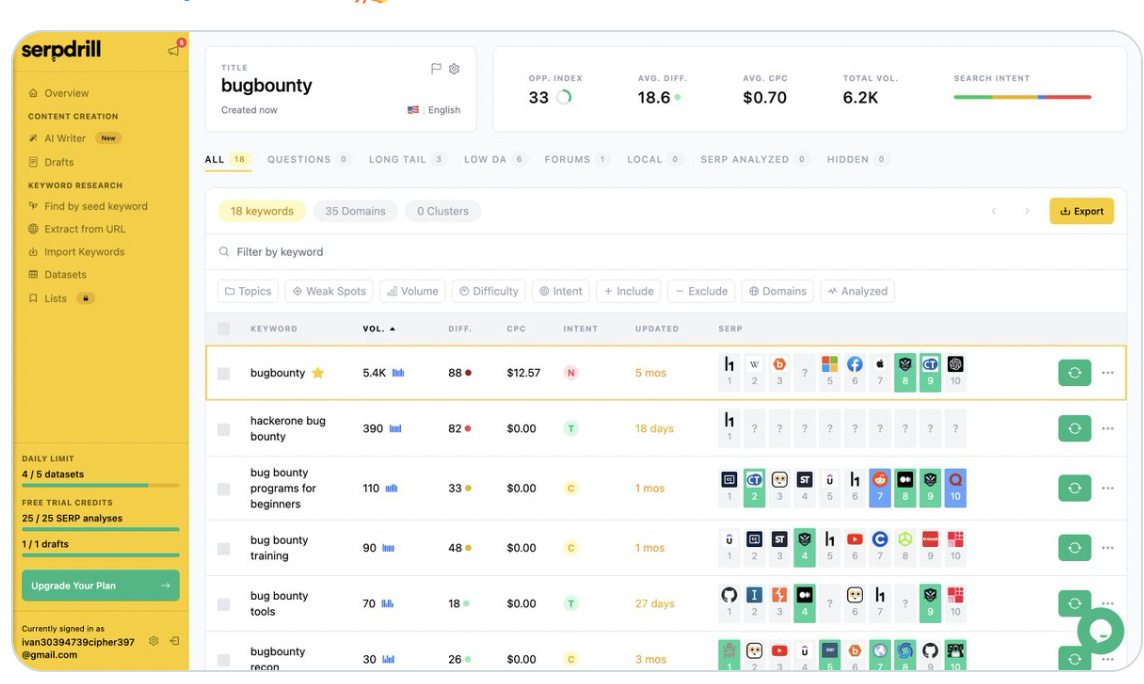Refresh SERP for bug bounty programs for beginners
Viewport: 1144px width, 684px height.
[1074, 488]
